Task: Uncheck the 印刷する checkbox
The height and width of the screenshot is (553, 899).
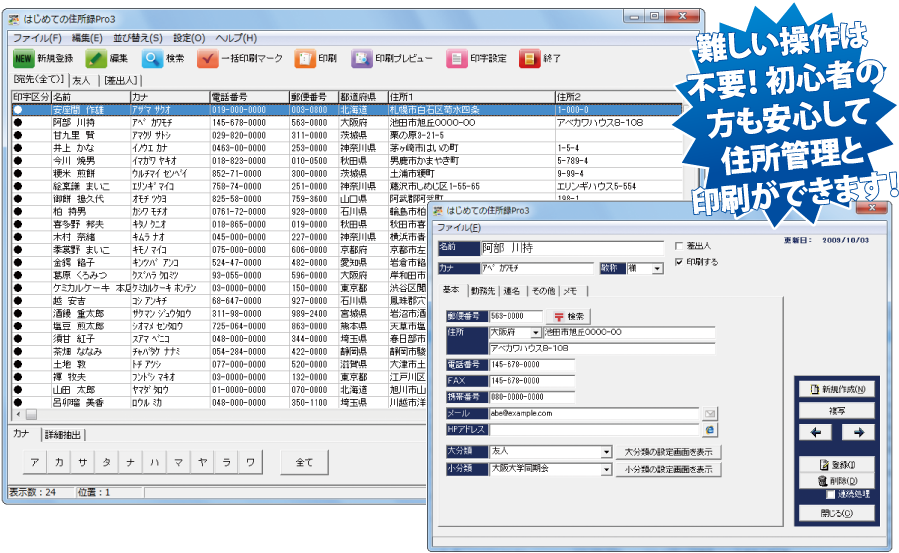Action: pyautogui.click(x=680, y=262)
